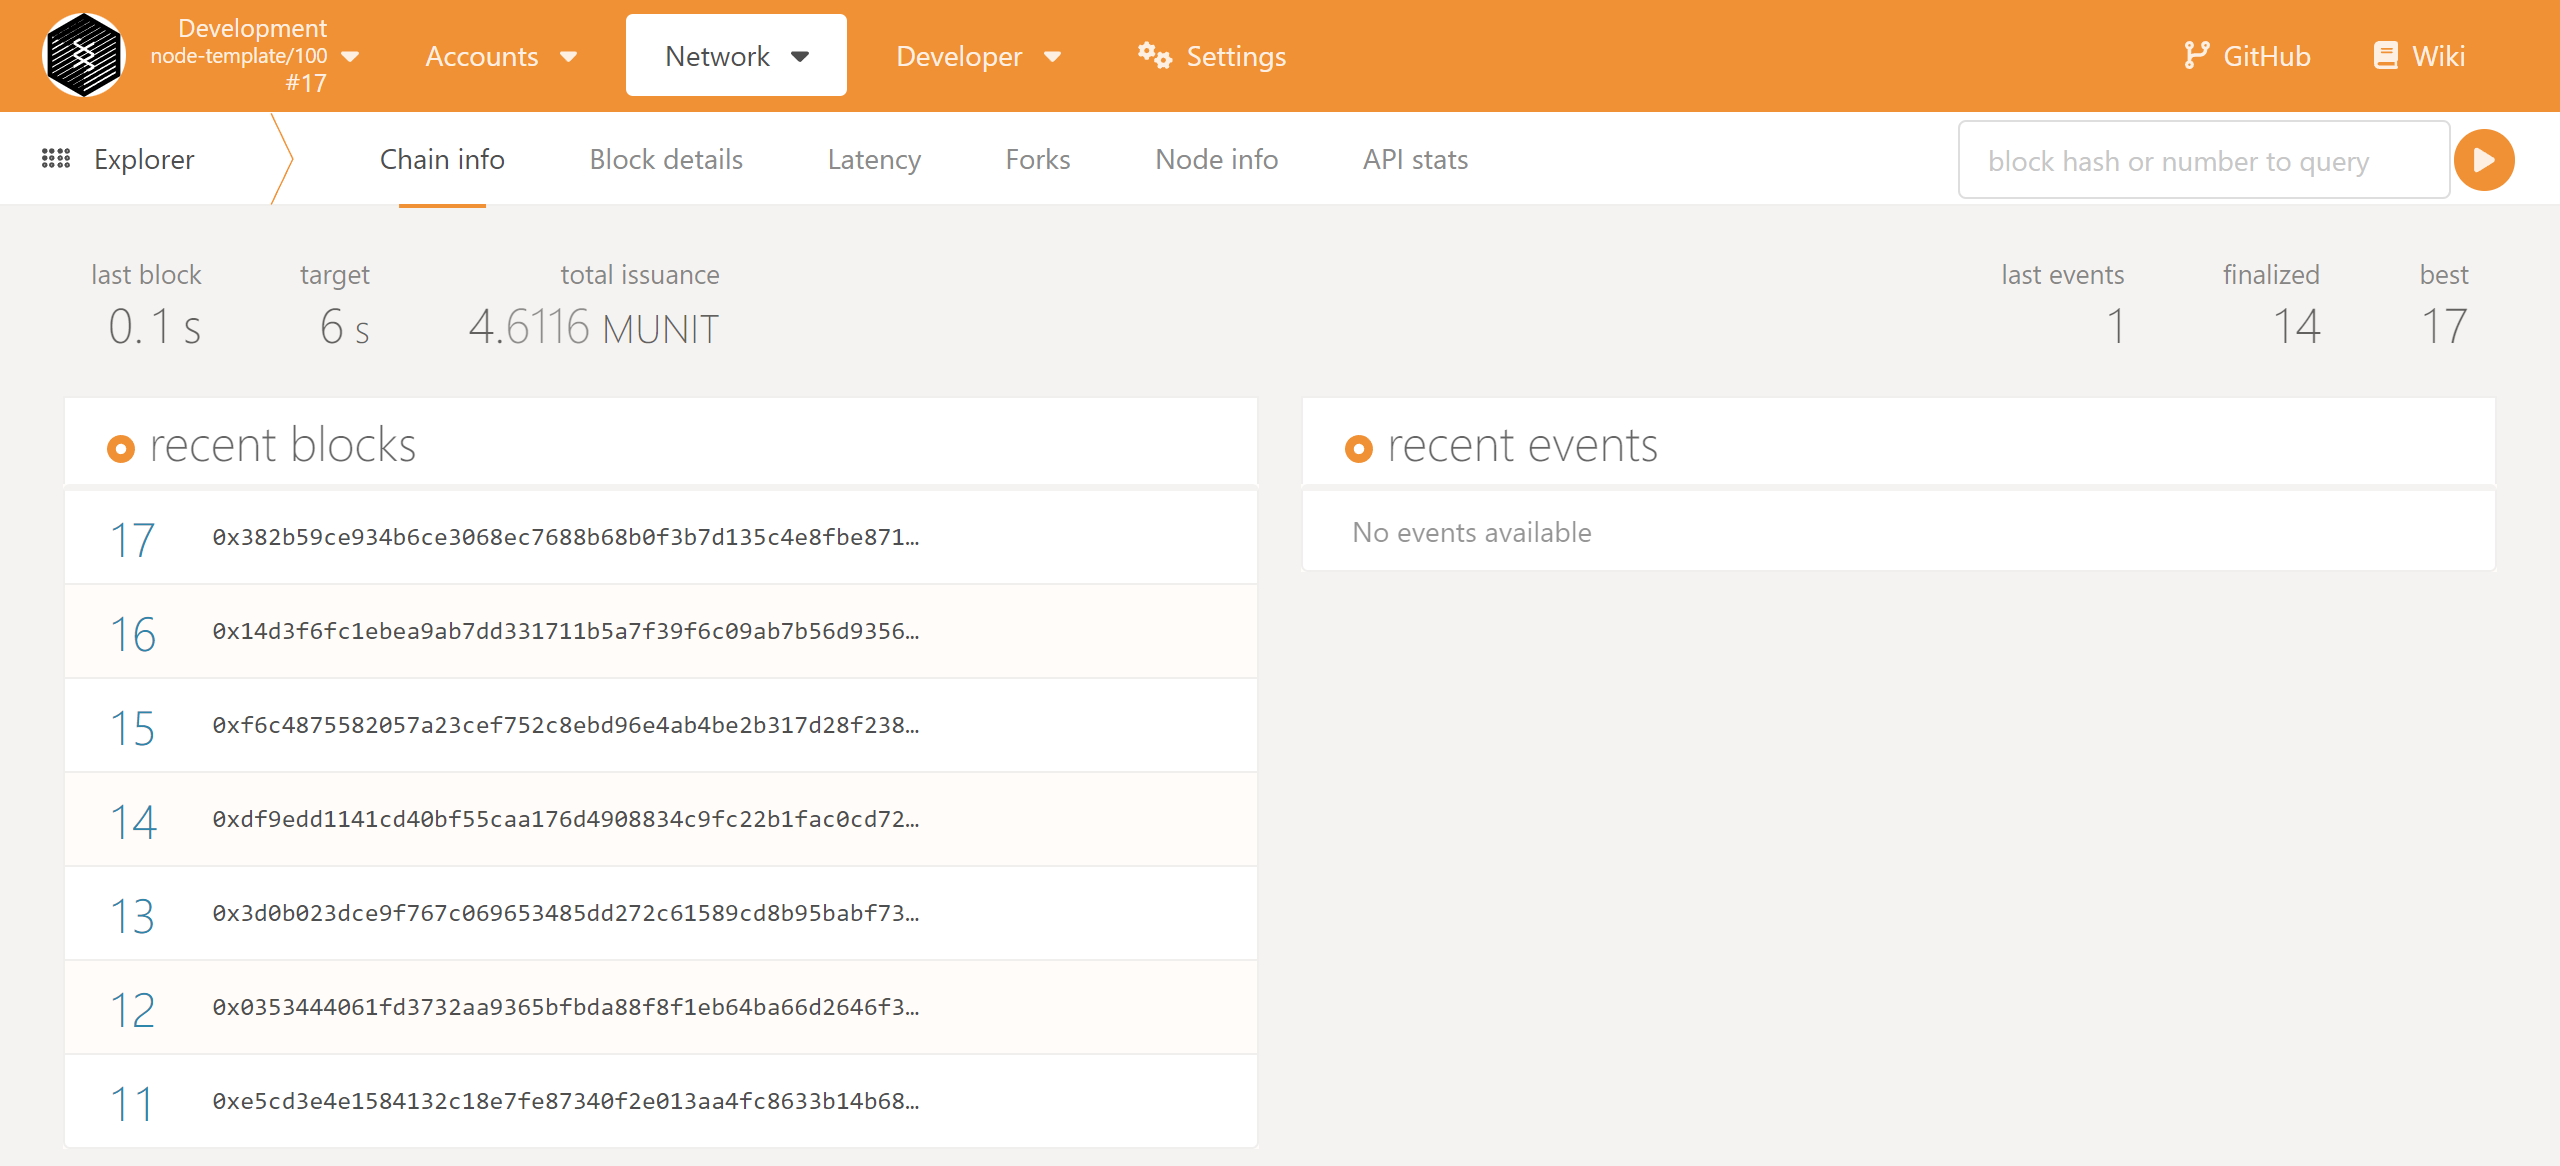Open block number 15

click(x=132, y=727)
